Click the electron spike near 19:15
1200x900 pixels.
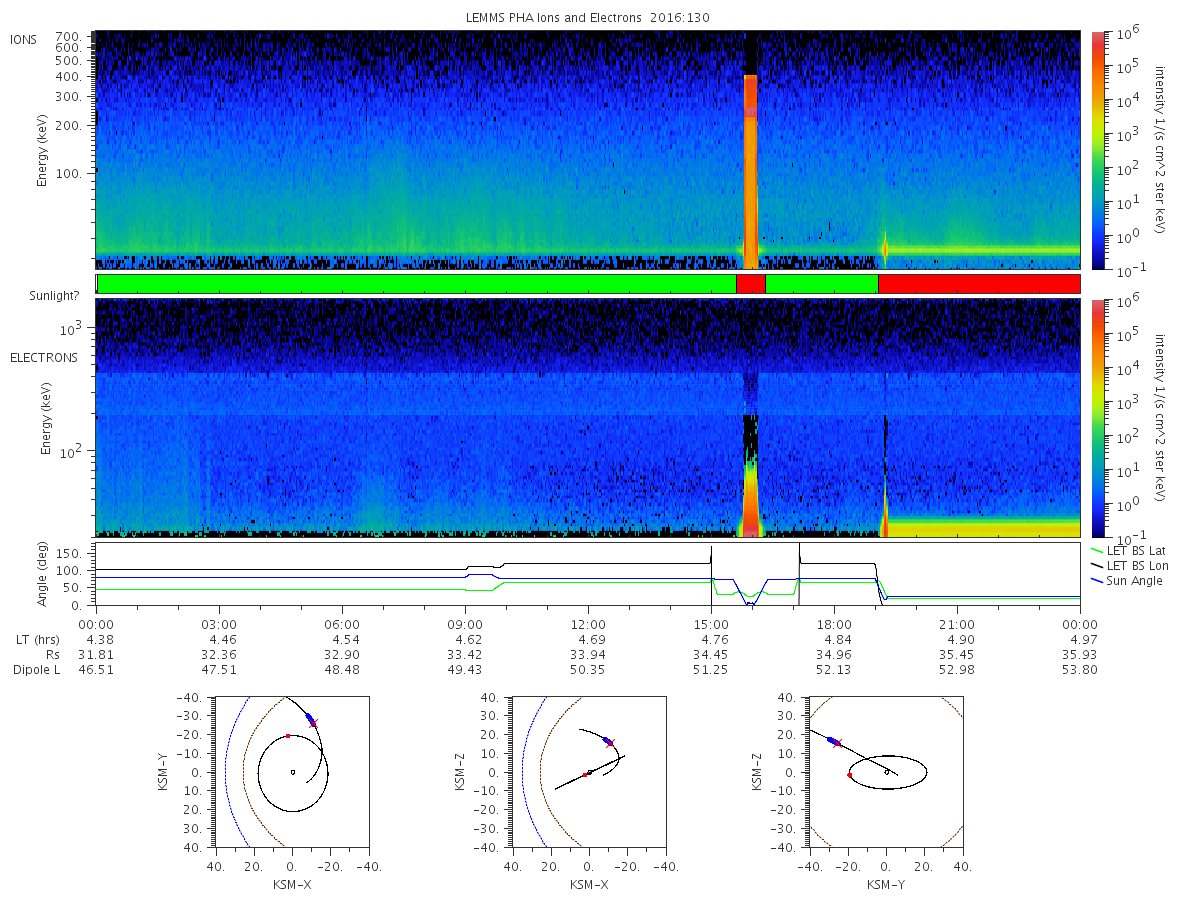(884, 510)
